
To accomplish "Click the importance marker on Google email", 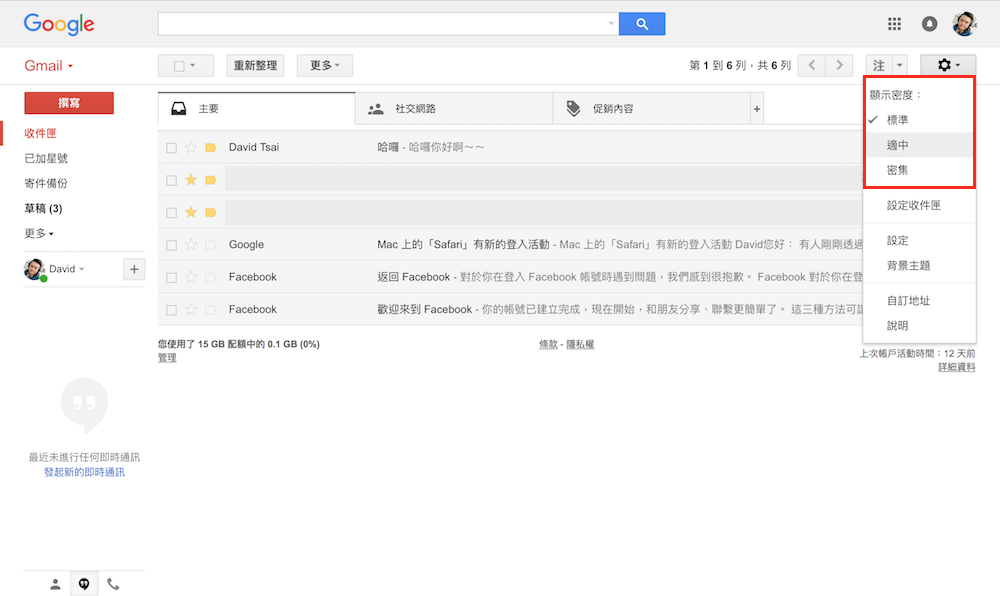I will (210, 245).
